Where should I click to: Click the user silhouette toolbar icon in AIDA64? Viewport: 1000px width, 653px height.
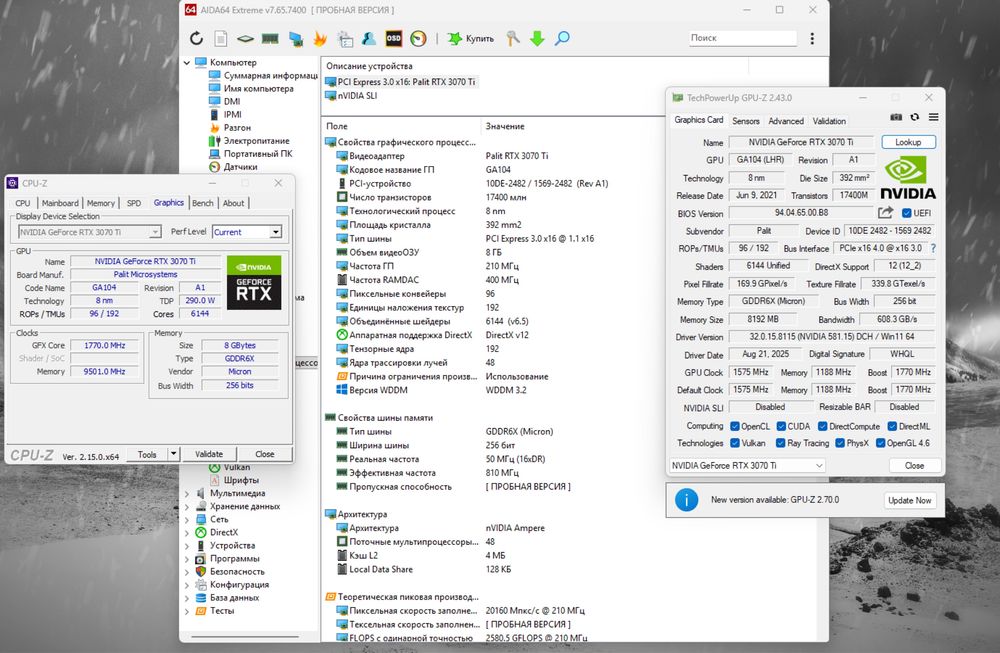pyautogui.click(x=369, y=38)
